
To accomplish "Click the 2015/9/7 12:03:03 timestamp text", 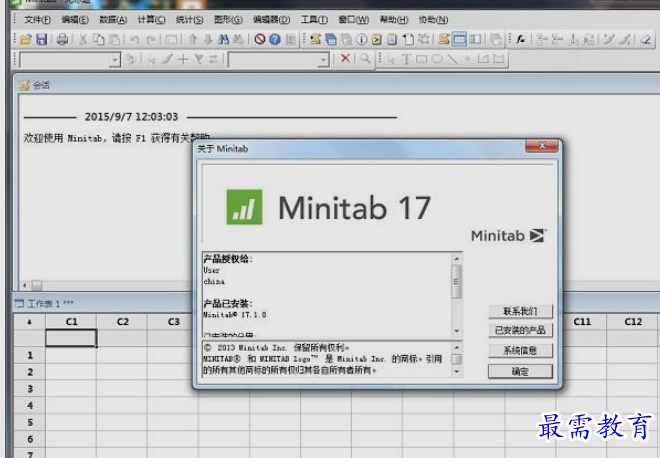I will point(131,117).
